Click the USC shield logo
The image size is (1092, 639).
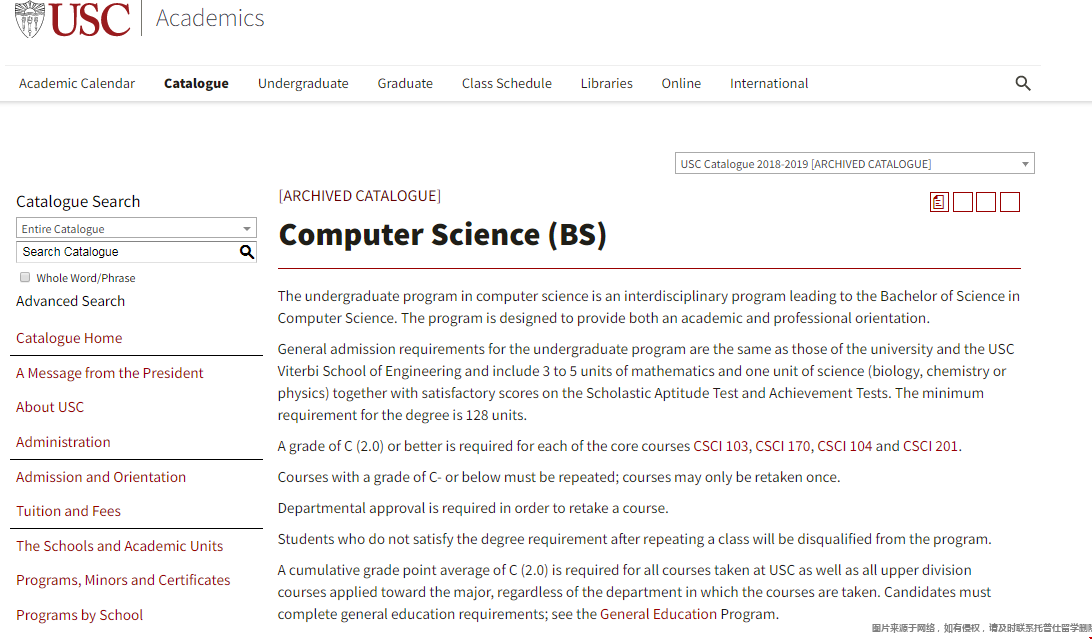[x=31, y=18]
